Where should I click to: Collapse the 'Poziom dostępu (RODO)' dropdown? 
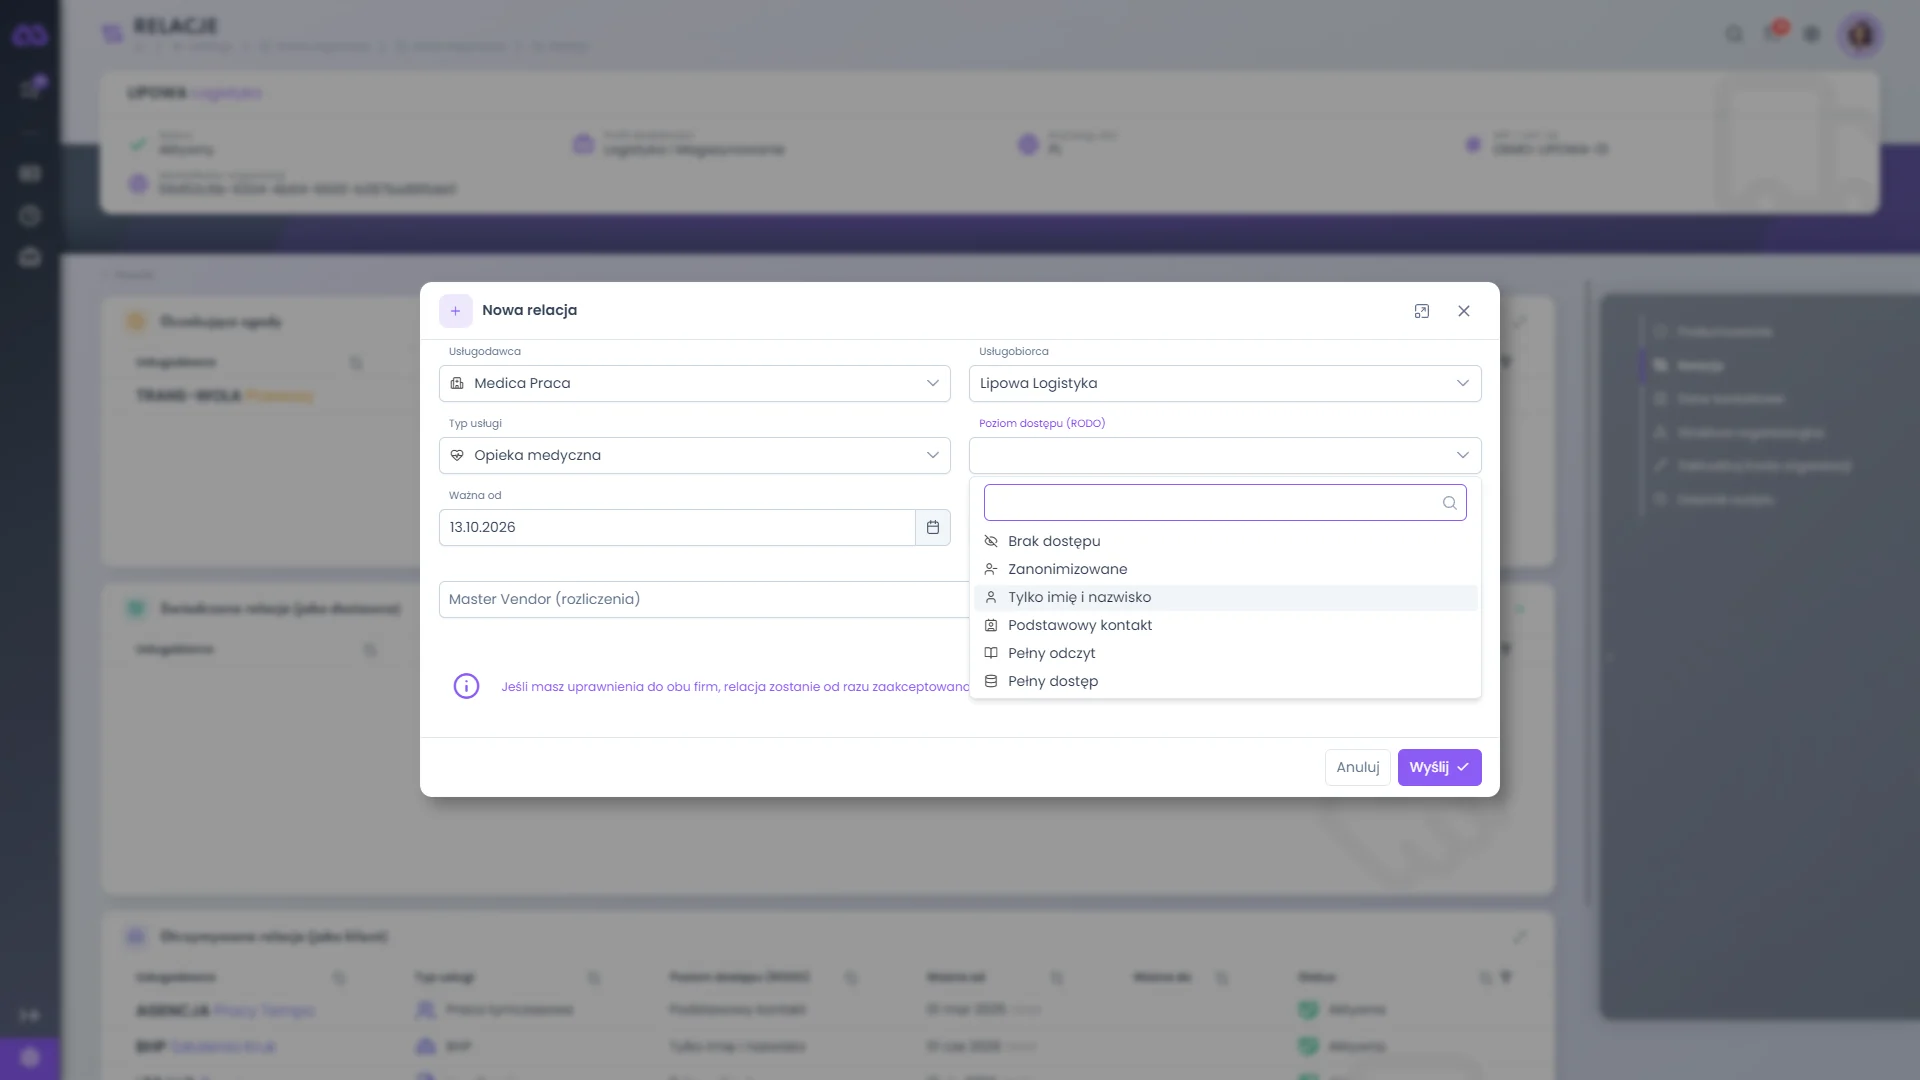point(1225,455)
